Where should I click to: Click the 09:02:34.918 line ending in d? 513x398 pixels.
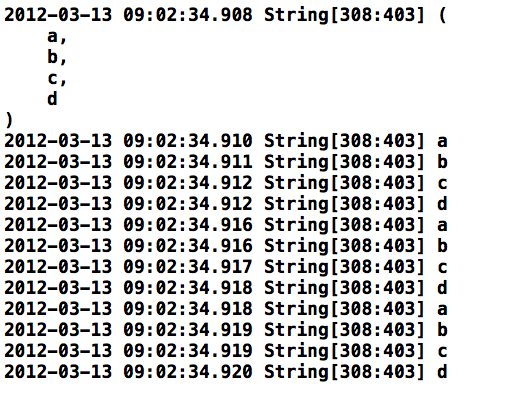pos(225,288)
